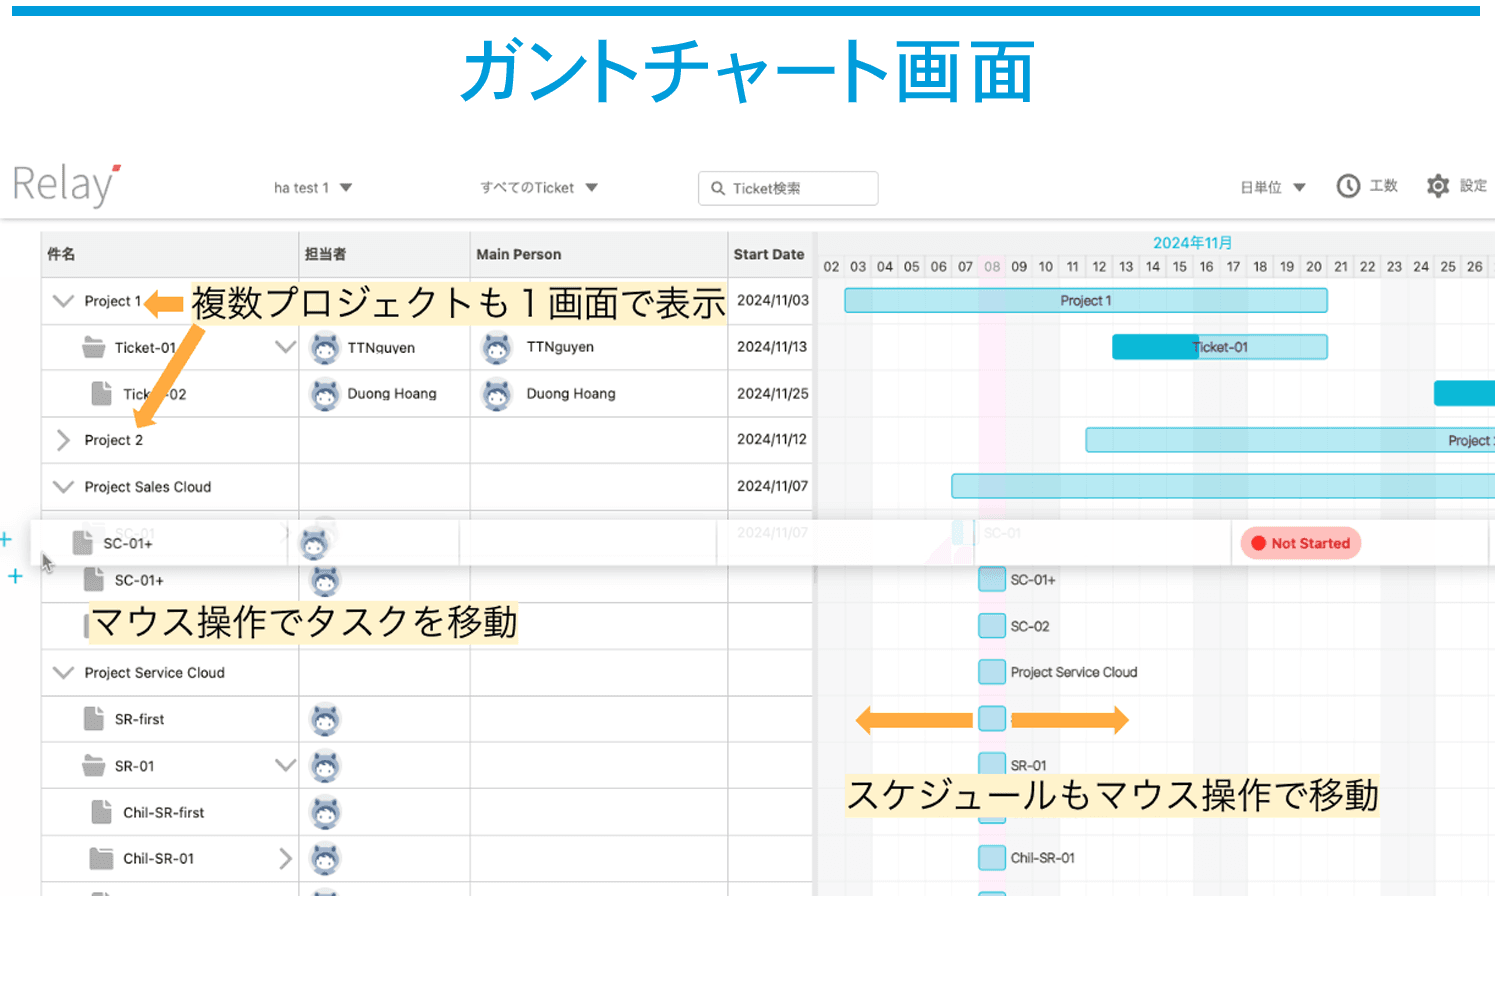The image size is (1500, 1000).
Task: Open the ha test 1 dropdown
Action: tap(313, 188)
